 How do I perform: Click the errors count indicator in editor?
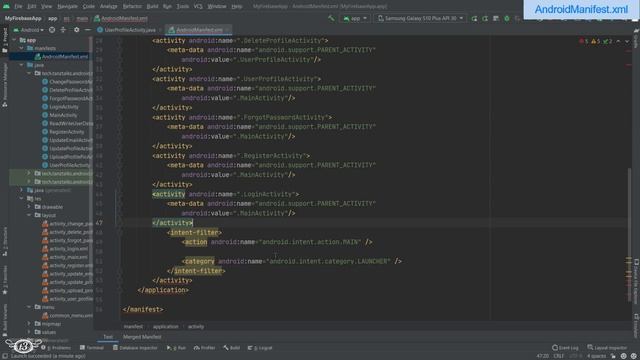584,41
